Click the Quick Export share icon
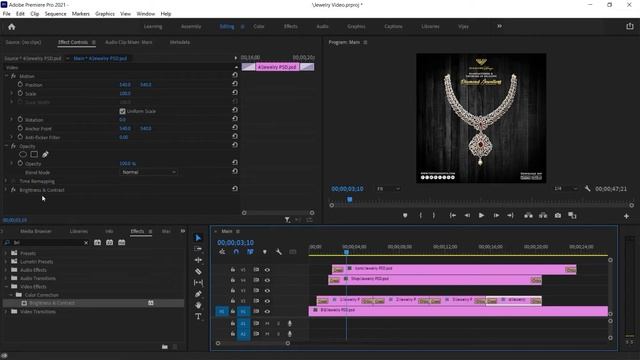 [x=630, y=26]
